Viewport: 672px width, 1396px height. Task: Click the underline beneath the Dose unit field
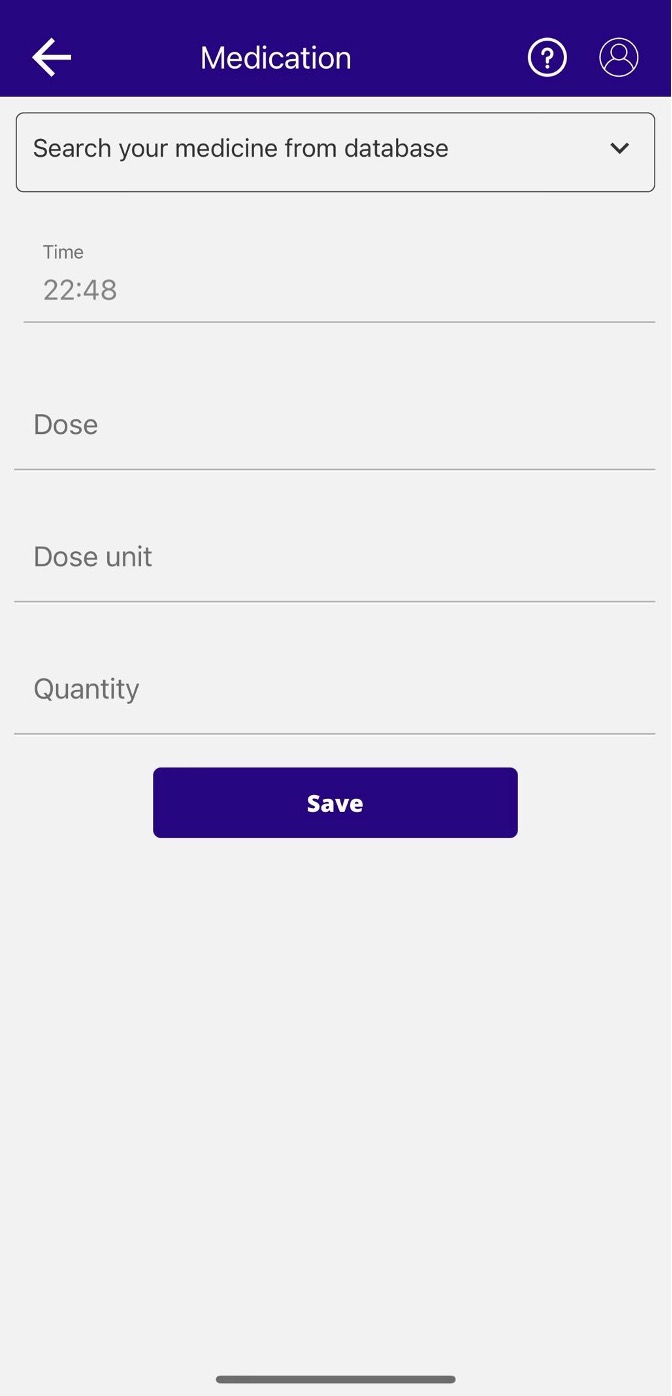335,601
